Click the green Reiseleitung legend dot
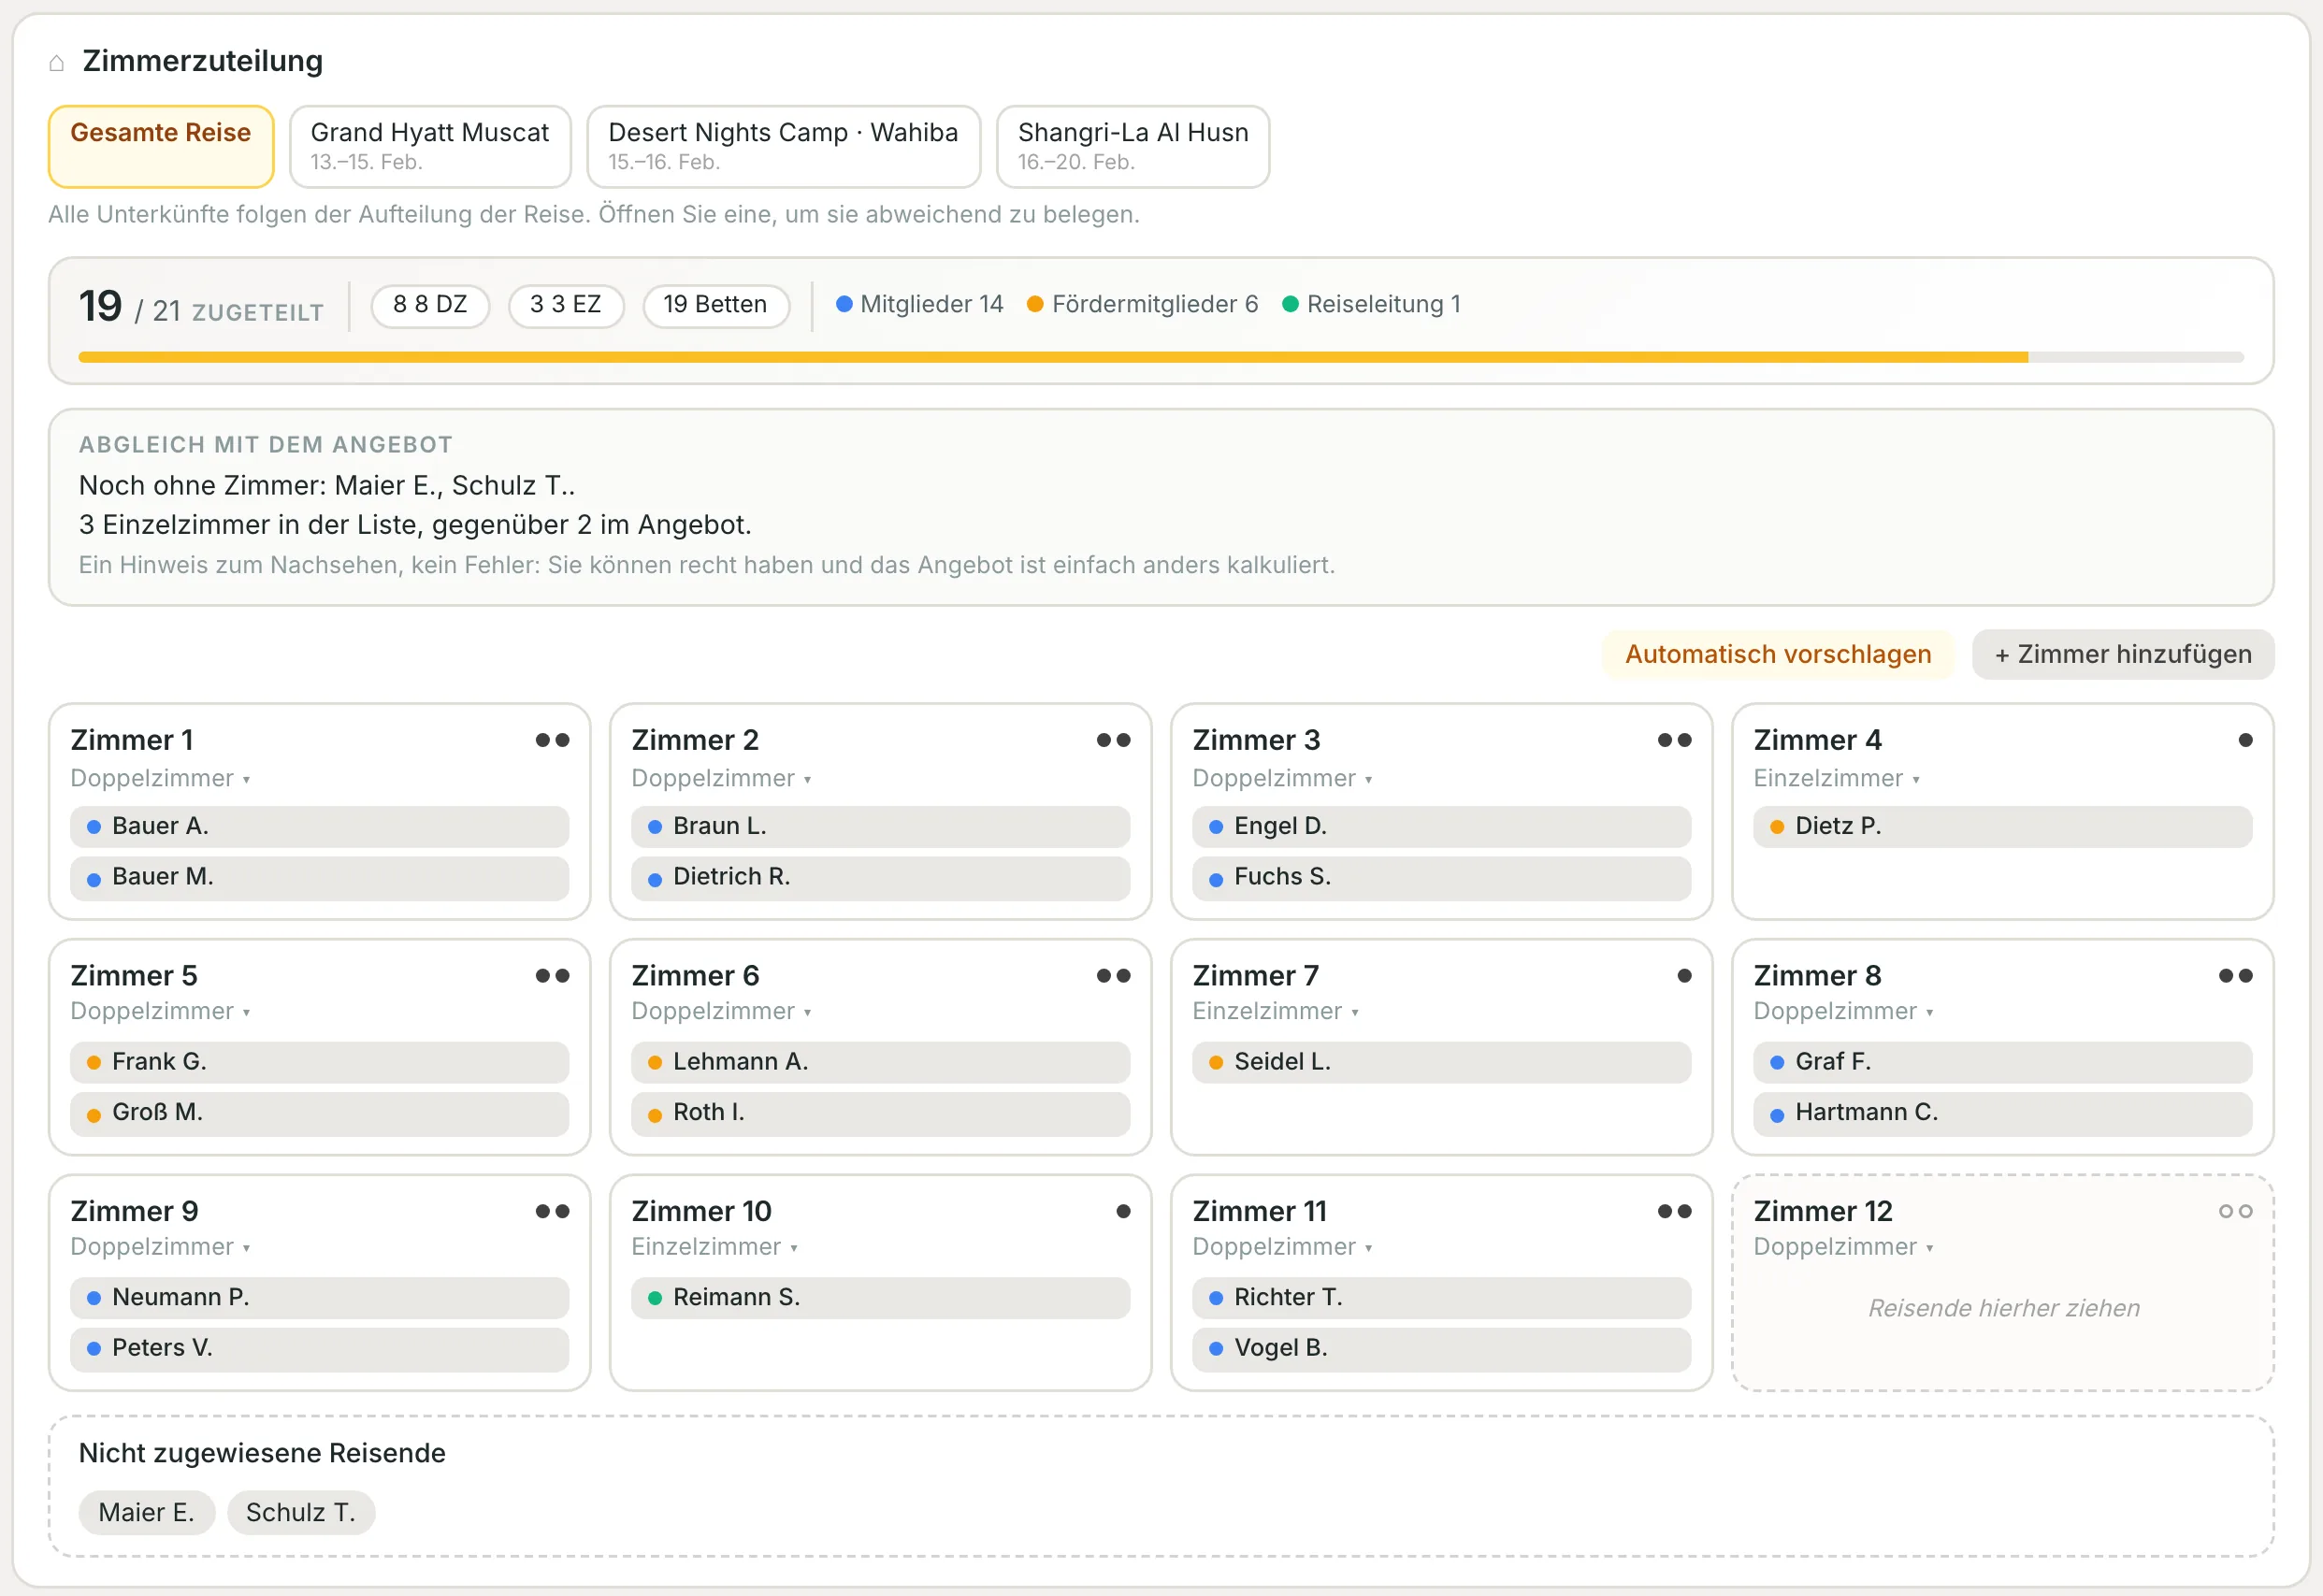Screen dimensions: 2323x1596 click(1290, 304)
